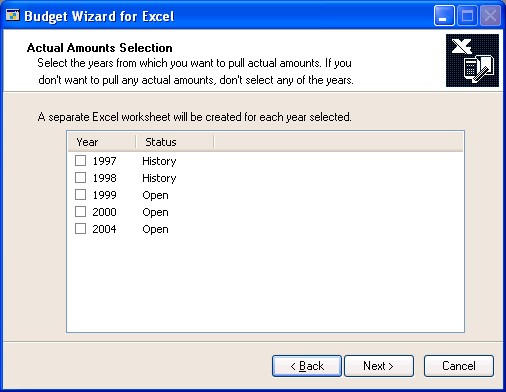Screen dimensions: 506x392
Task: Enable the 2000 year checkbox
Action: coord(80,212)
